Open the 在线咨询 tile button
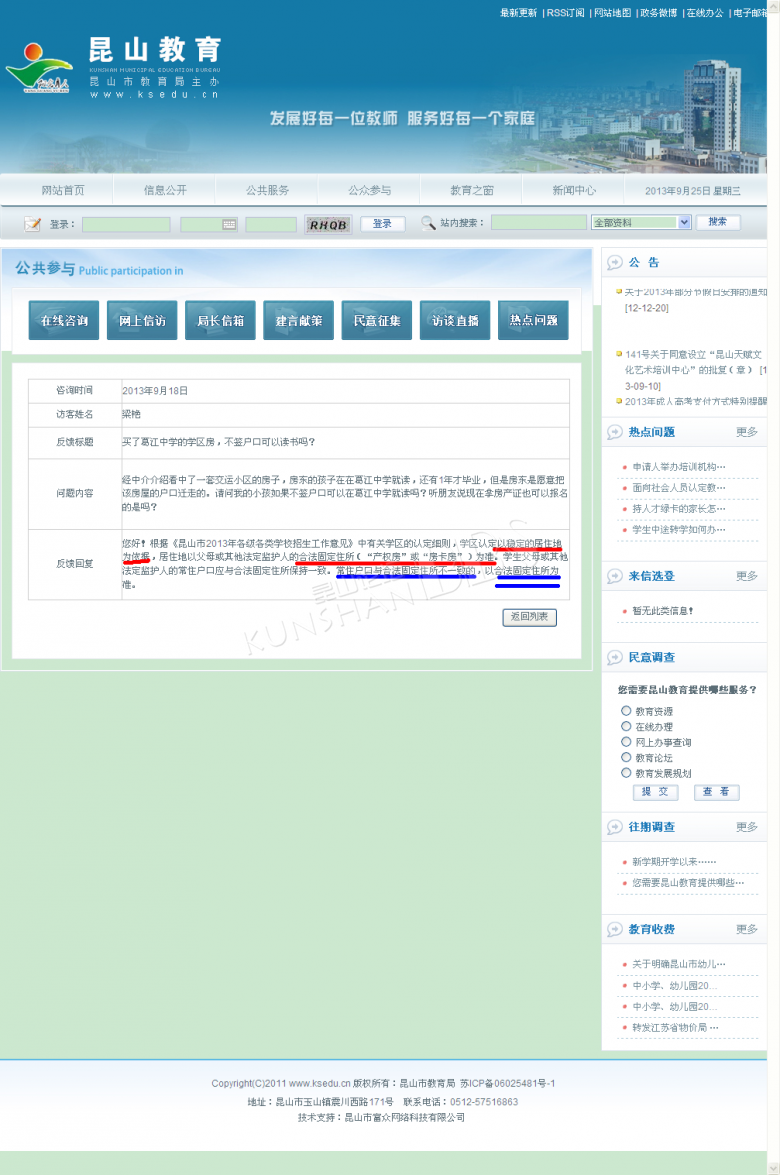This screenshot has width=780, height=1175. tap(64, 320)
